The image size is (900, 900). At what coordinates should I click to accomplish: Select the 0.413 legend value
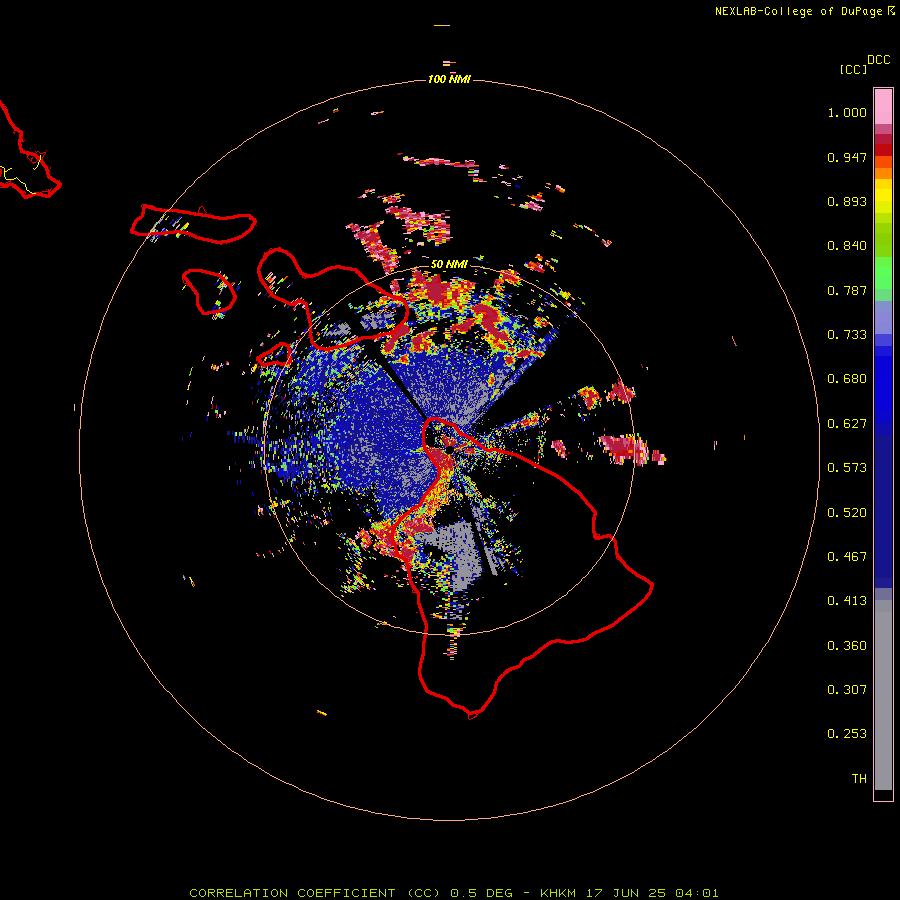pos(847,601)
